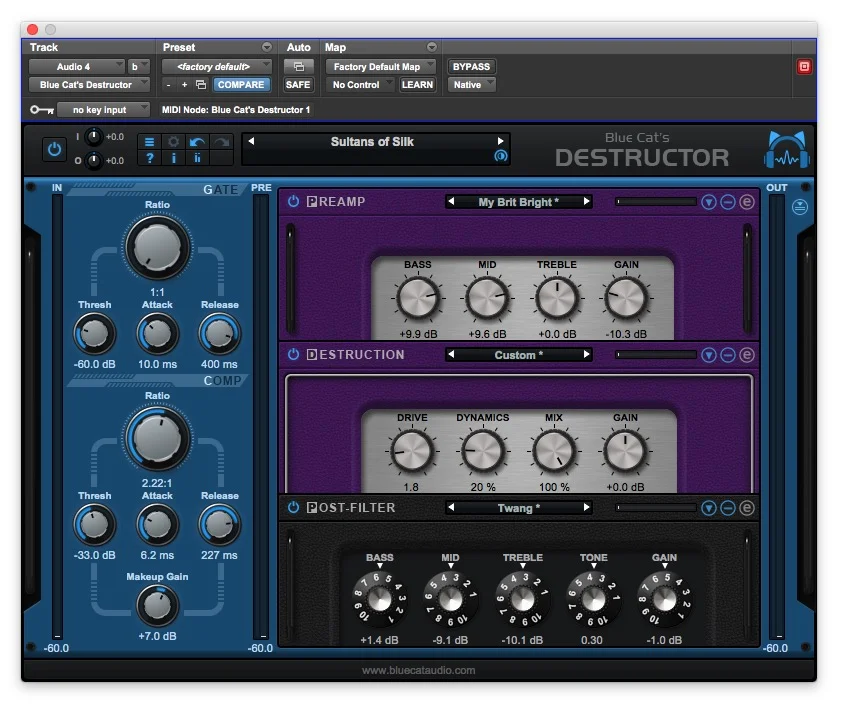Open the help question mark icon
This screenshot has height=710, width=842.
point(149,158)
